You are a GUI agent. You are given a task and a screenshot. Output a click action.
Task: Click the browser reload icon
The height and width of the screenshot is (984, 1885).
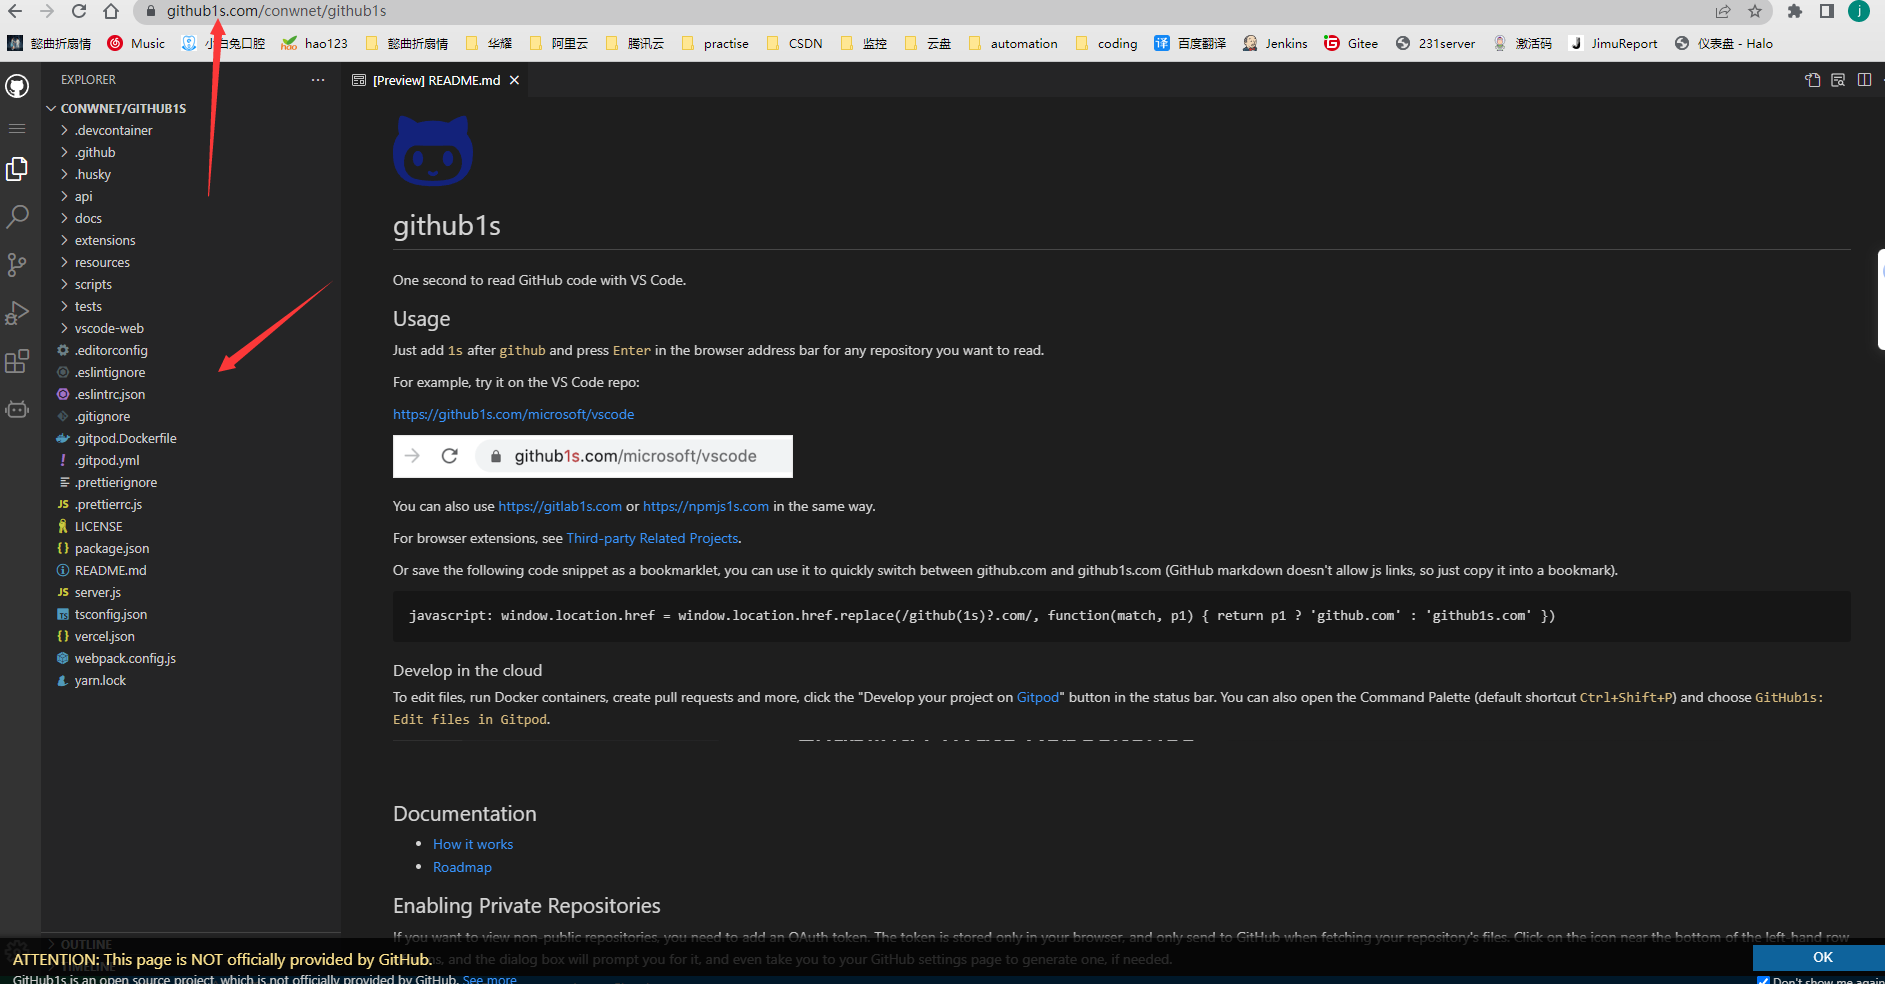(78, 11)
